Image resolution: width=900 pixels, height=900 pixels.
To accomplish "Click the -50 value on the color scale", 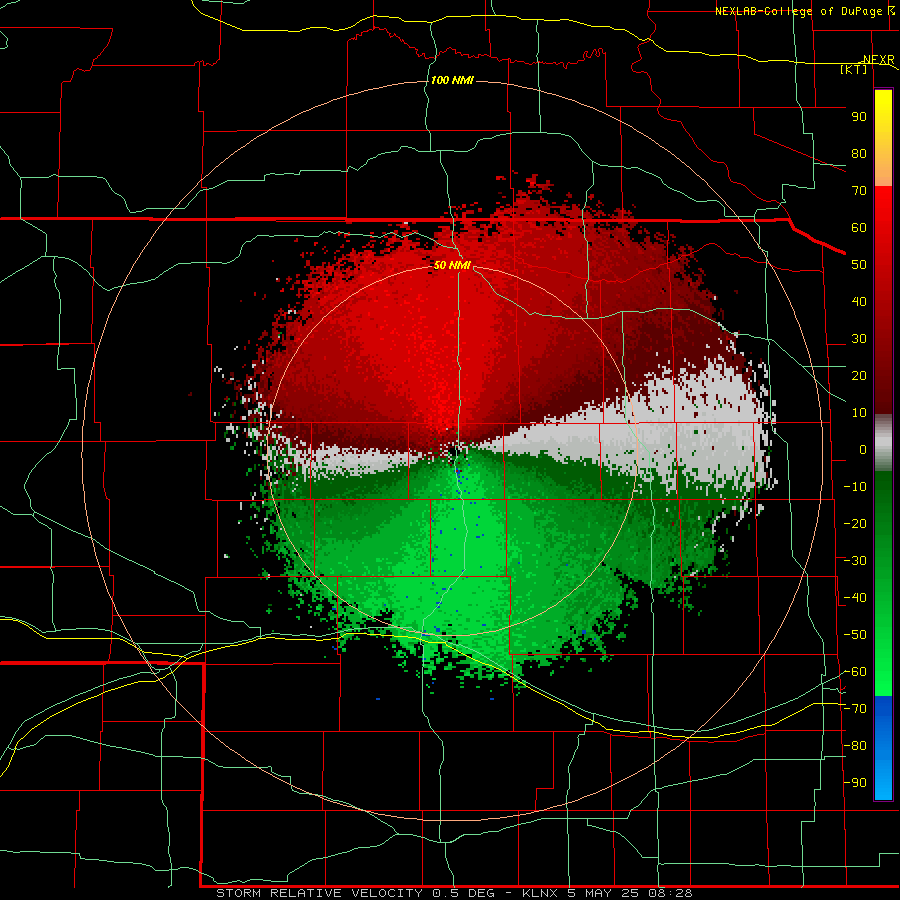I will pos(855,635).
